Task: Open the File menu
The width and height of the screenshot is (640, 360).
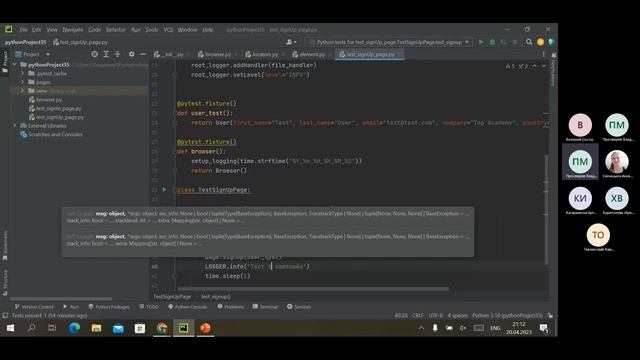Action: [x=23, y=30]
